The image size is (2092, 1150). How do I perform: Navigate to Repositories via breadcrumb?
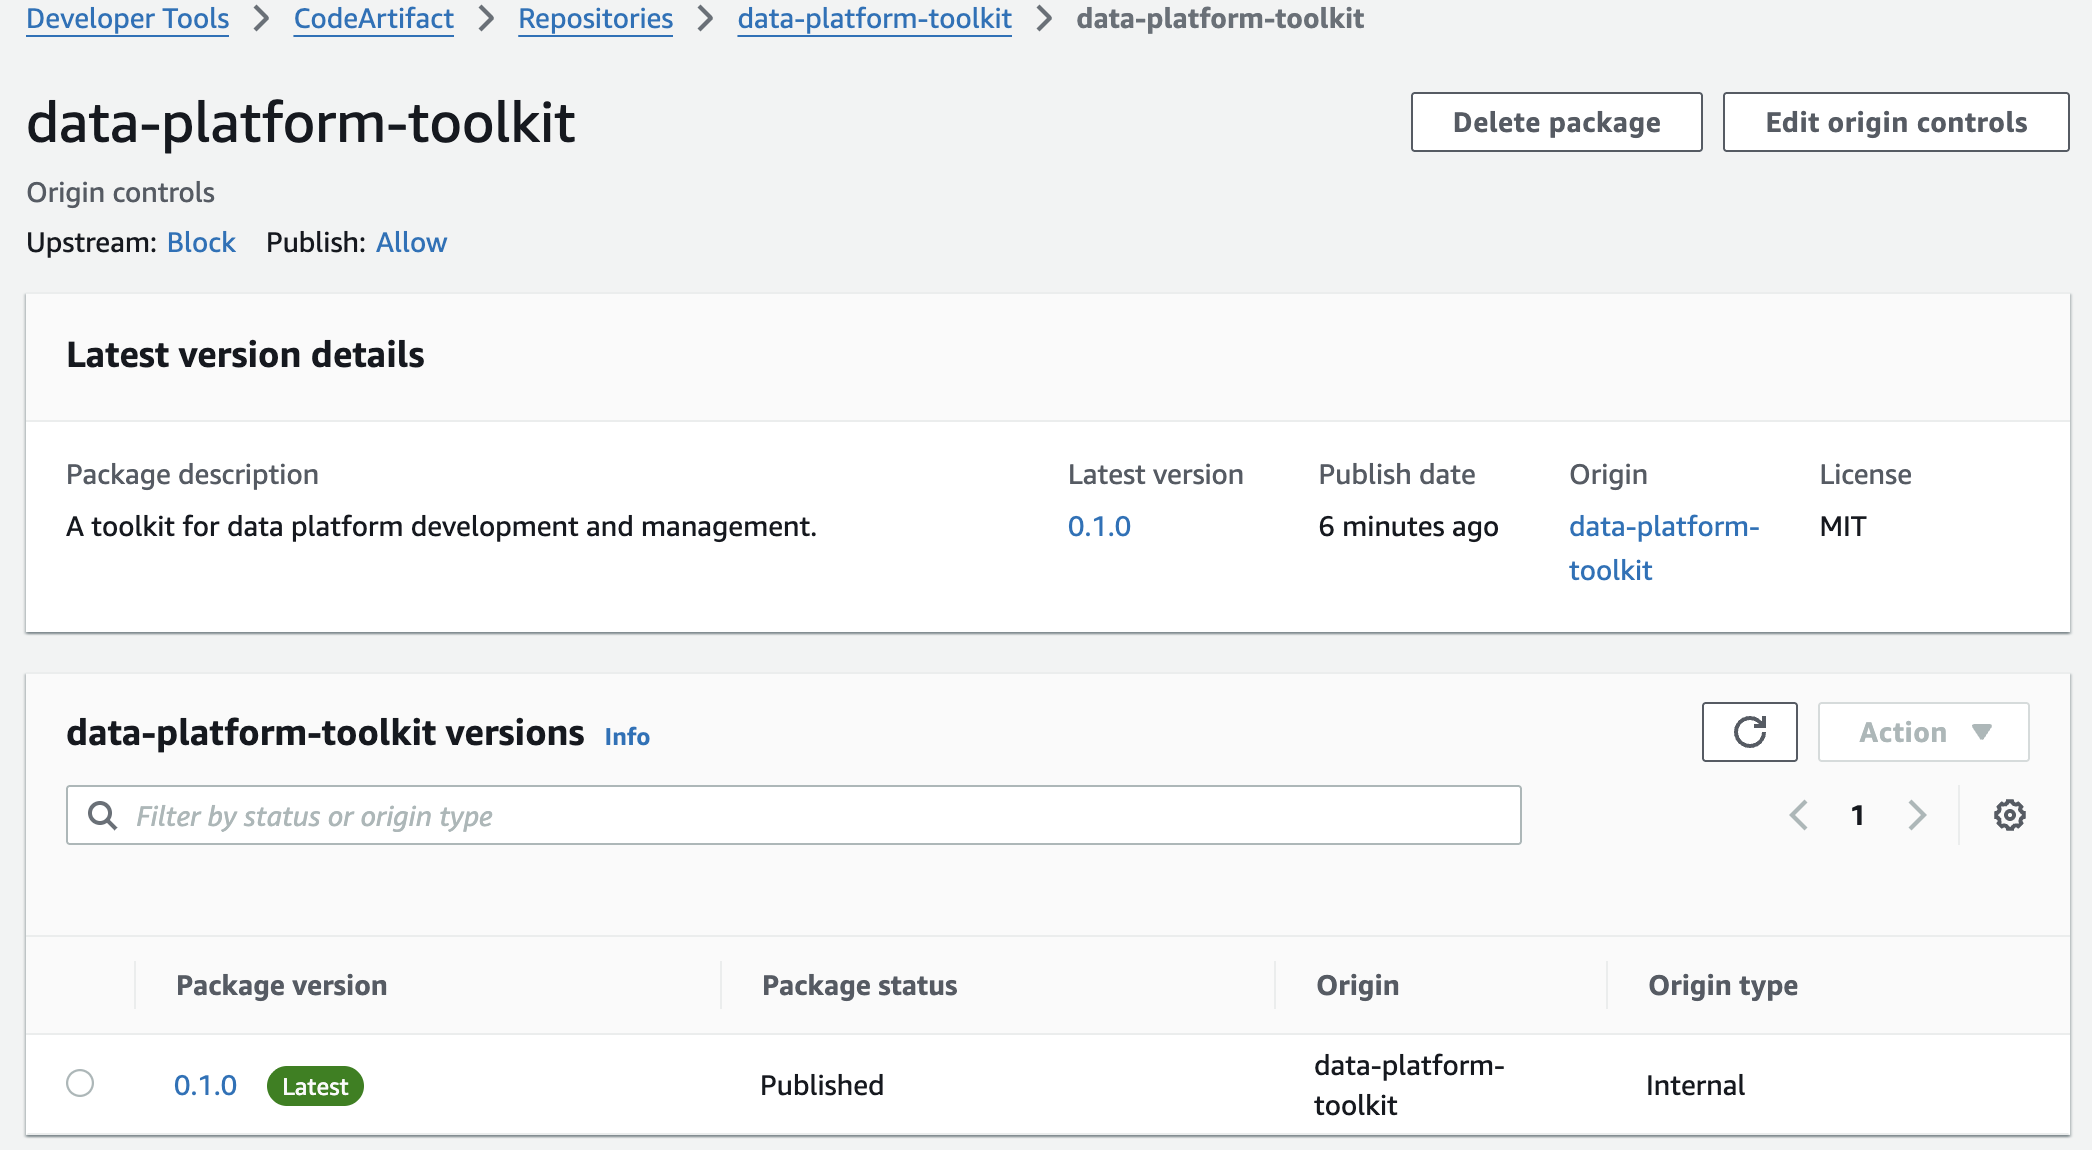point(595,18)
